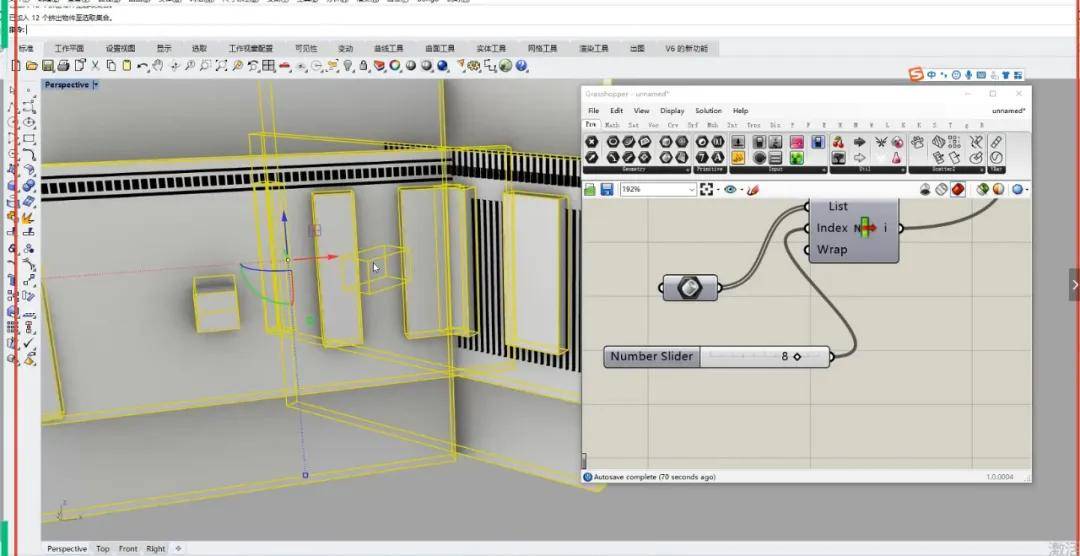This screenshot has height=556, width=1080.
Task: Open file using the folder icon
Action: (31, 65)
